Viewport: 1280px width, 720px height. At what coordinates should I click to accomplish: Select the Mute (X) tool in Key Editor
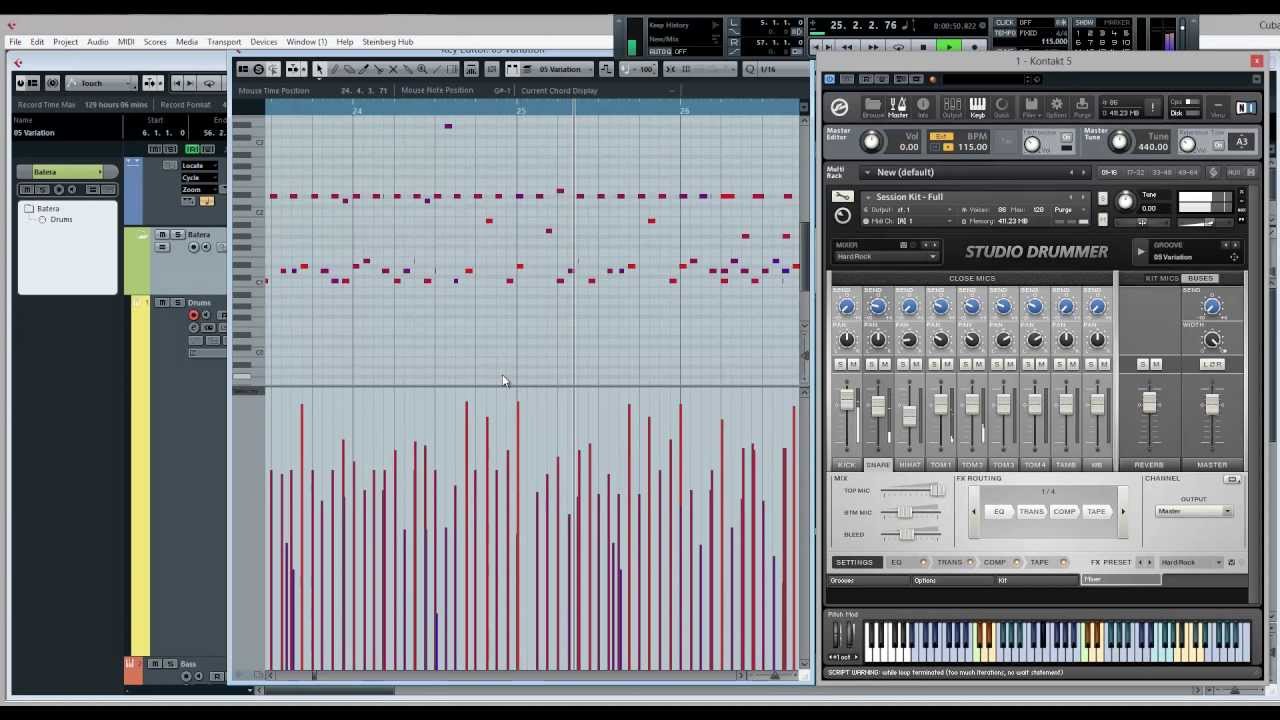click(393, 69)
